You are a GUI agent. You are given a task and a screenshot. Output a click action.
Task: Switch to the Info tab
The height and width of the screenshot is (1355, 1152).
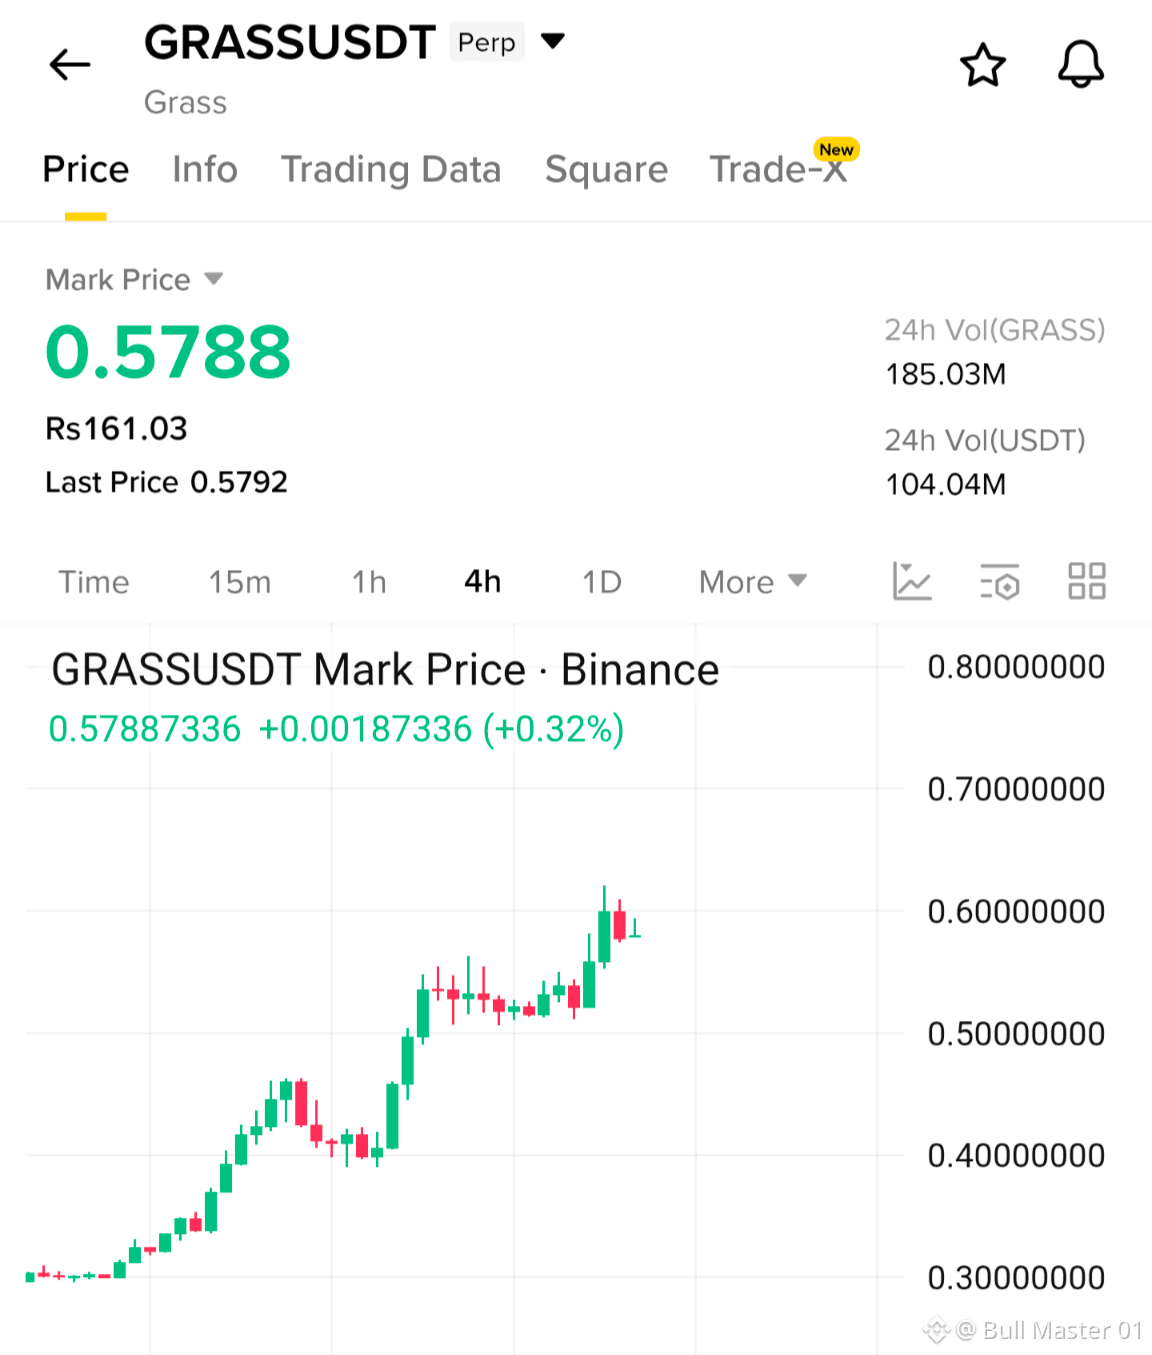pos(205,169)
